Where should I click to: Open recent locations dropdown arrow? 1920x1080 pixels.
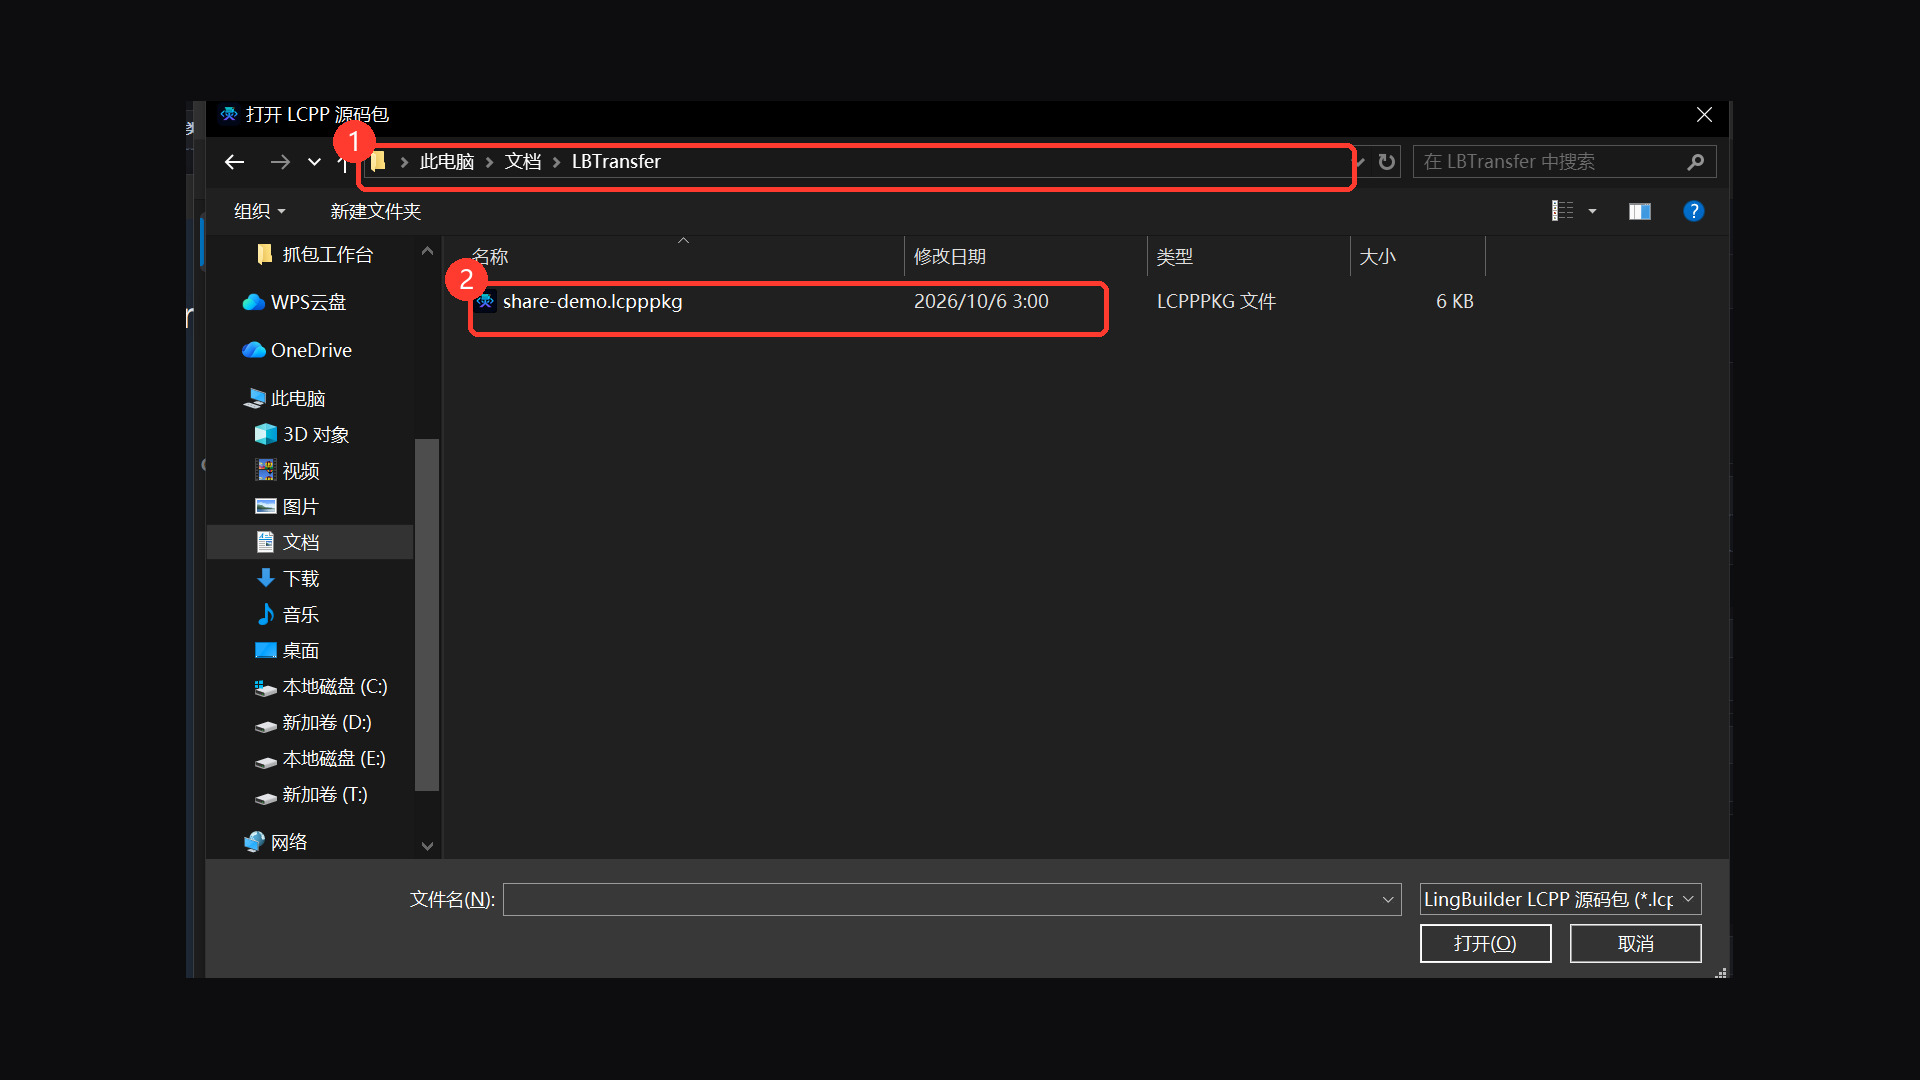click(x=314, y=162)
